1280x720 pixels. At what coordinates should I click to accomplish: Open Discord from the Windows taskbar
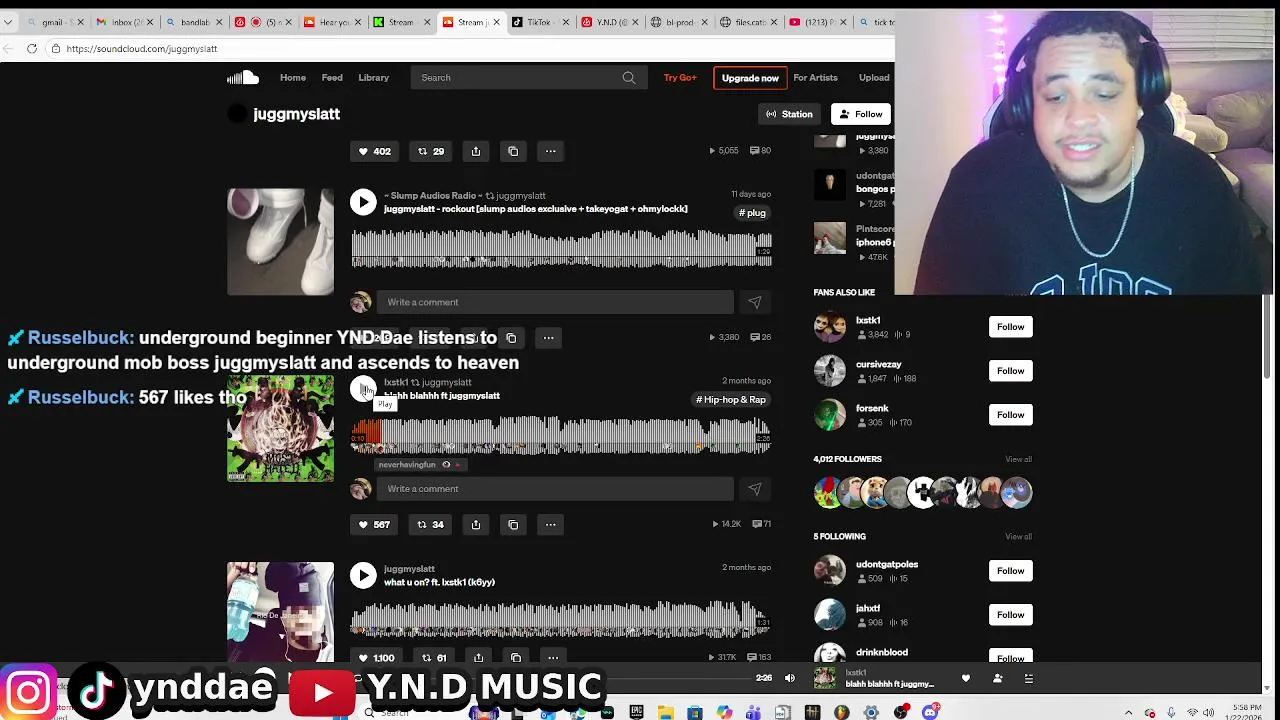(931, 712)
